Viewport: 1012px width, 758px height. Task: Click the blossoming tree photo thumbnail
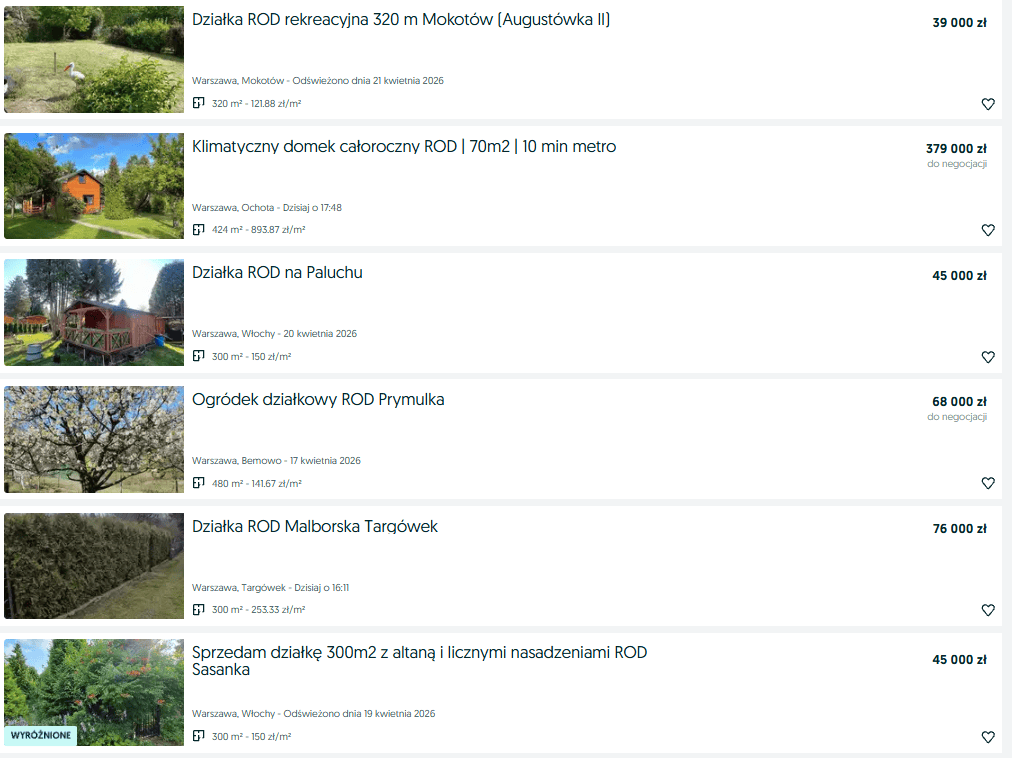tap(94, 439)
